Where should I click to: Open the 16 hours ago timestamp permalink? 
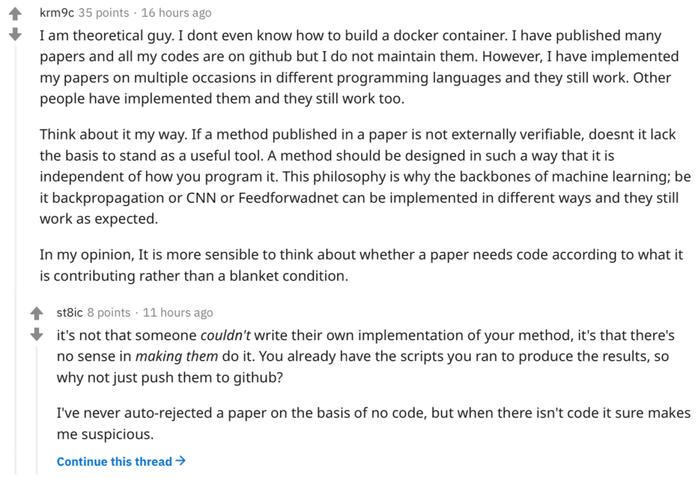coord(176,13)
